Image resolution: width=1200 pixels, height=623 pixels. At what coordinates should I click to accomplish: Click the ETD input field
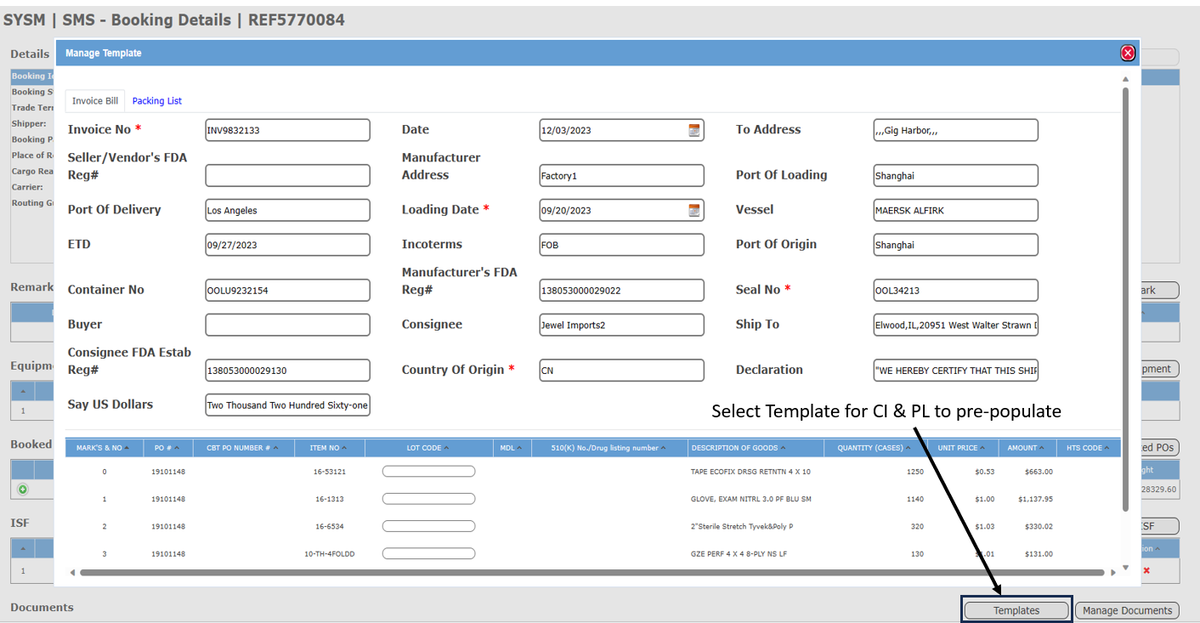[288, 245]
